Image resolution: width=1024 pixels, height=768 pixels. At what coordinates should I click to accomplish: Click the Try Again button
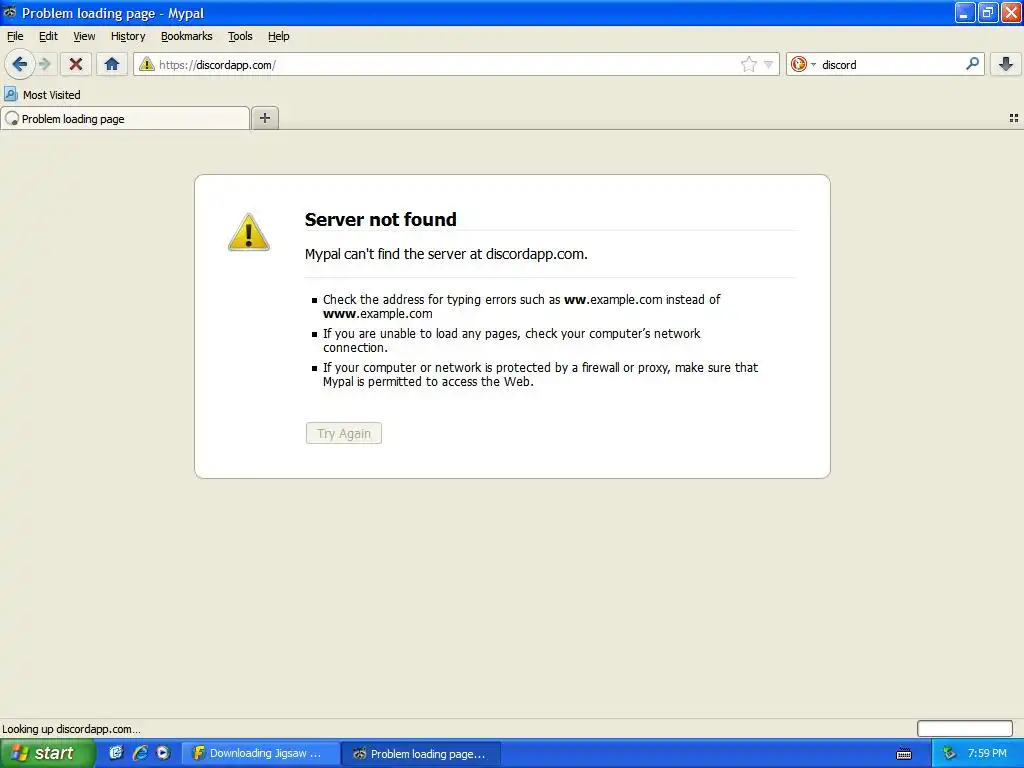click(344, 433)
